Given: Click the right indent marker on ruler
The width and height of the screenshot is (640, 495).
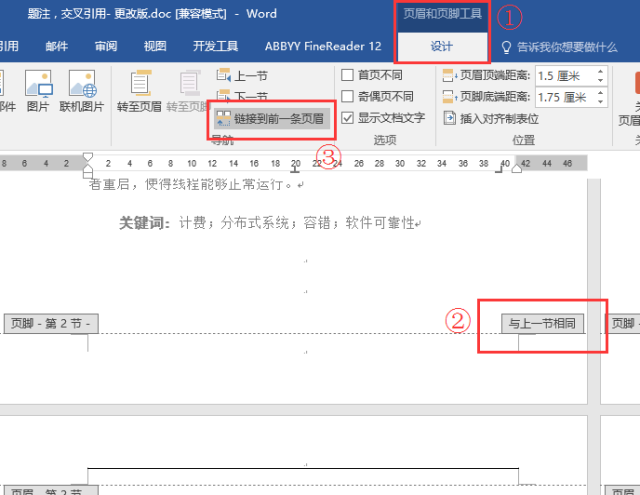Looking at the screenshot, I should (517, 168).
